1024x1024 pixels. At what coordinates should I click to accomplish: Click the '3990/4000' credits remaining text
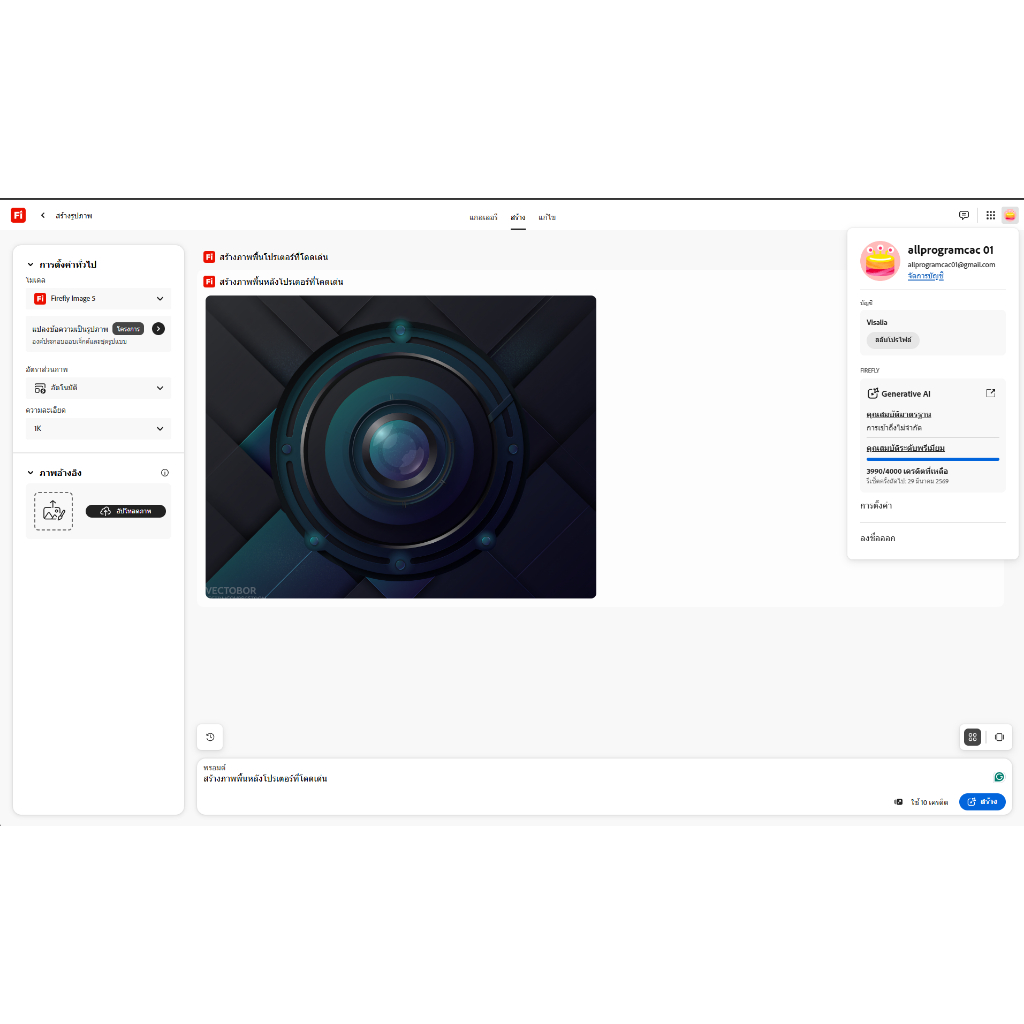(907, 471)
